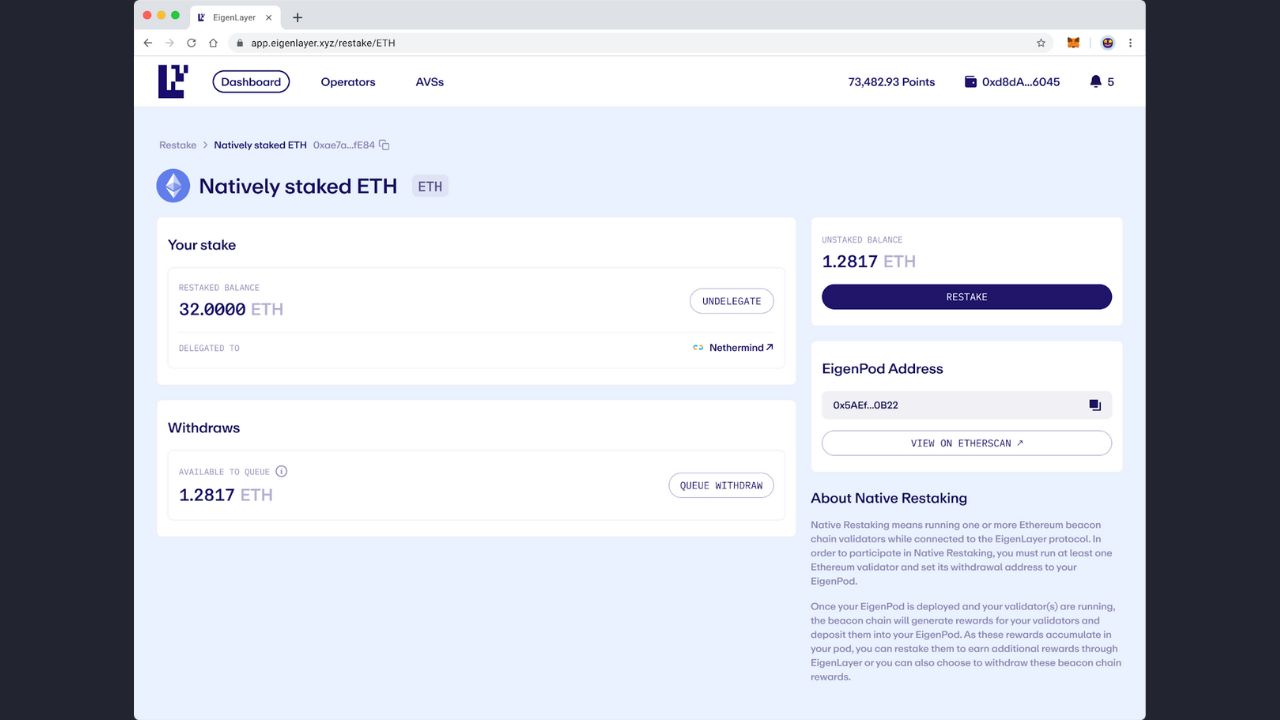Open wallet address 0xd8dA...6045
The image size is (1280, 720).
(1021, 82)
